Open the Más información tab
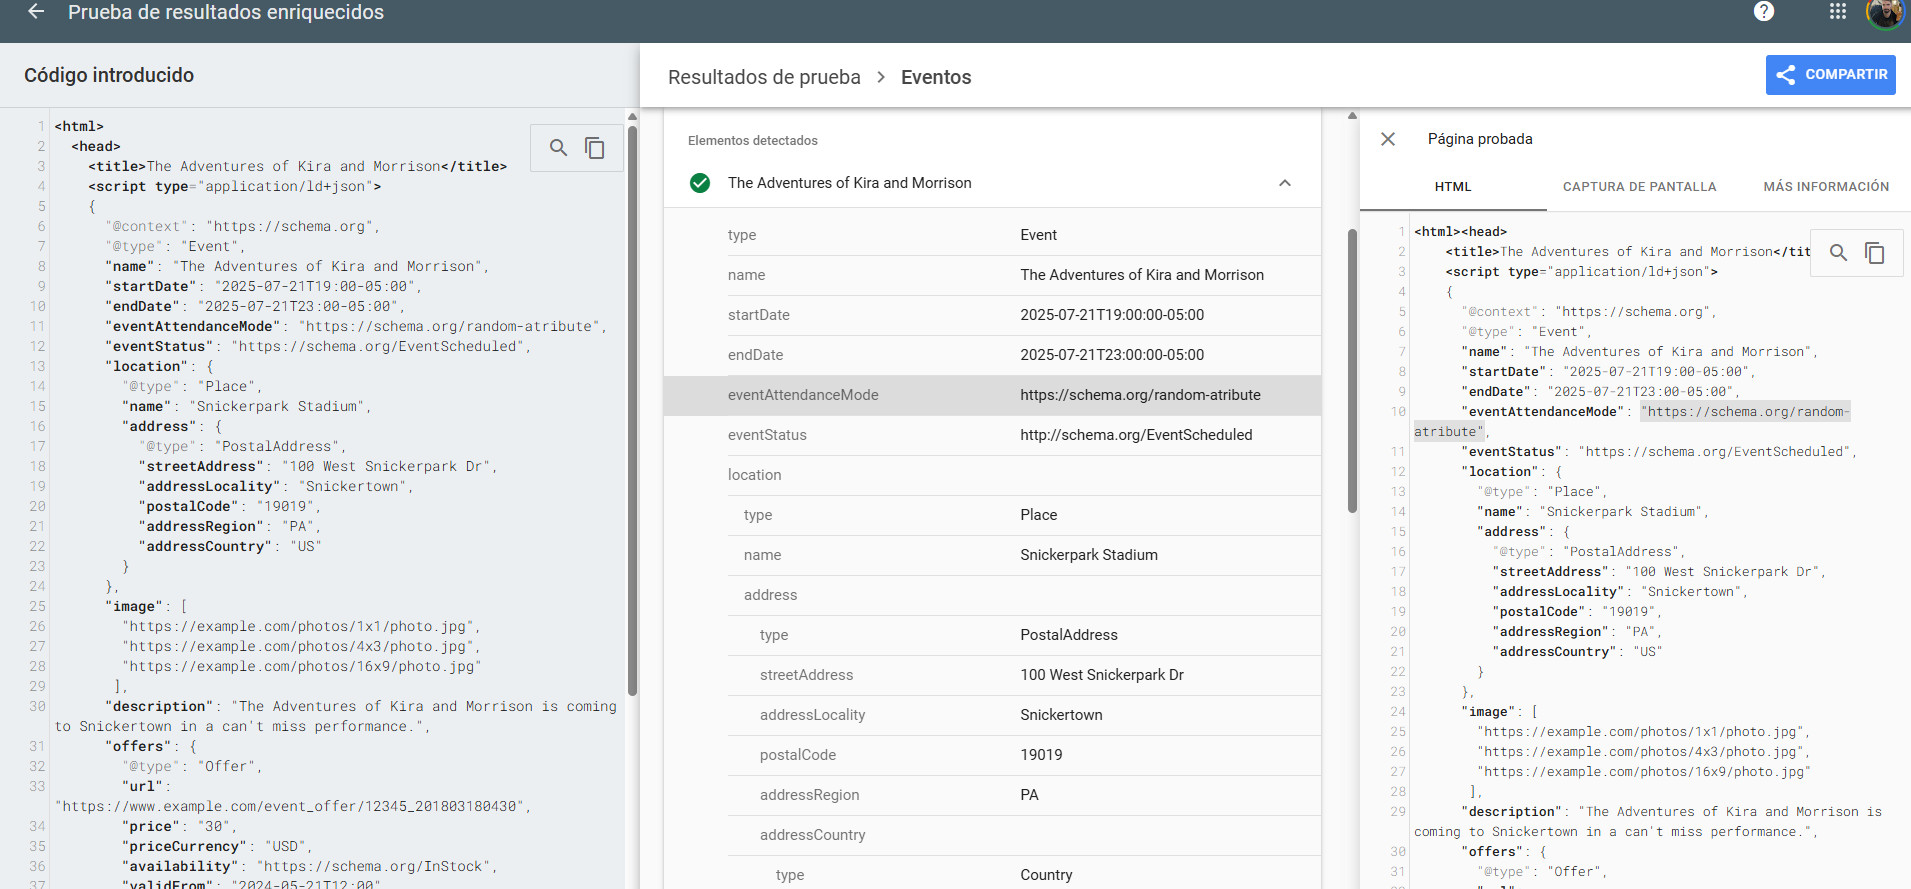The image size is (1911, 889). (1825, 187)
